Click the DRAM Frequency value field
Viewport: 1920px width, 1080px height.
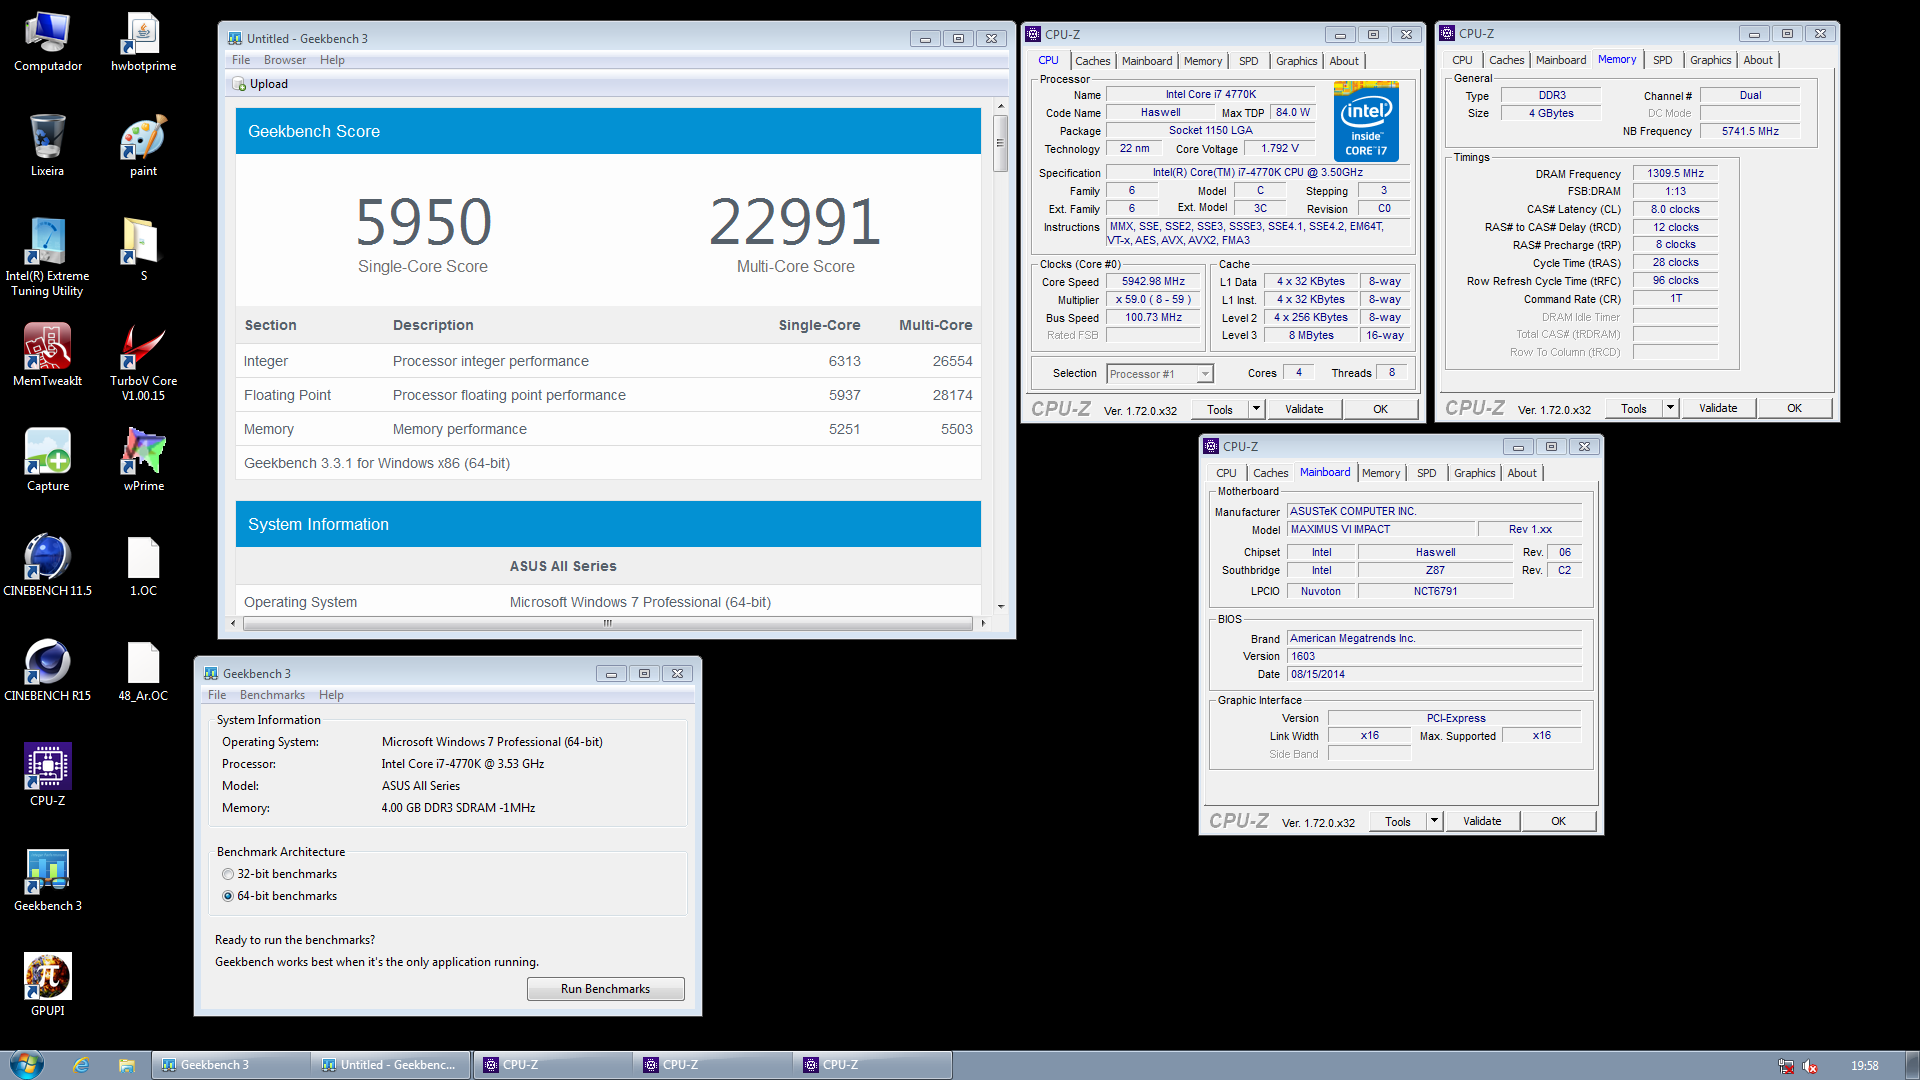pos(1675,173)
